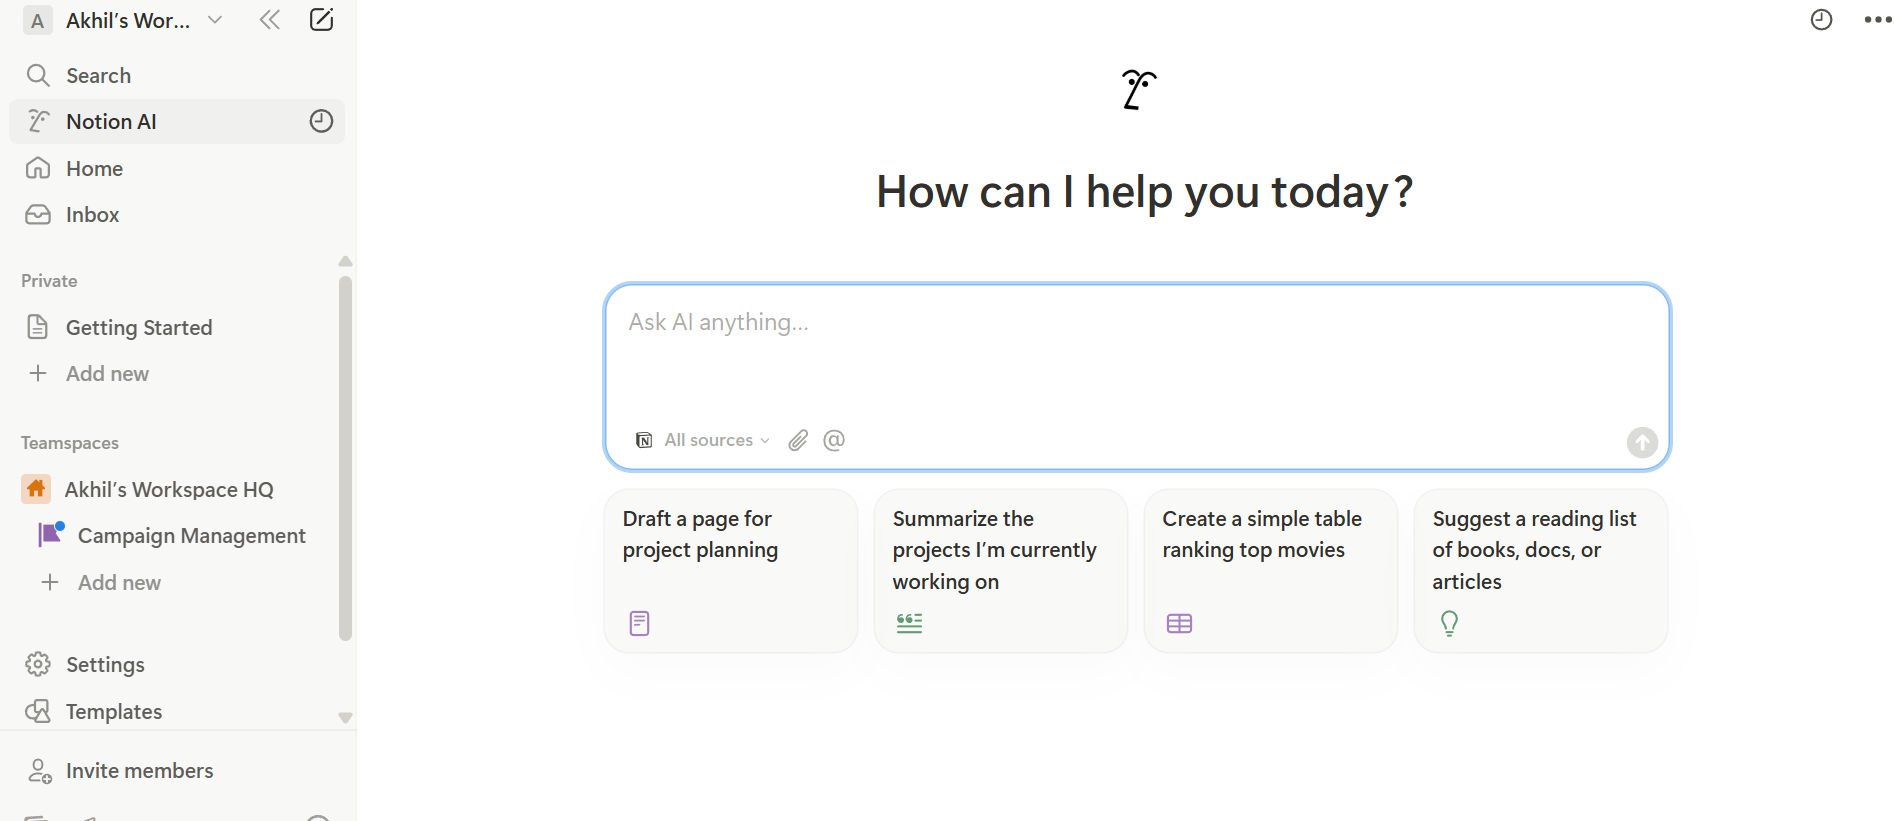The height and width of the screenshot is (821, 1894).
Task: Open the three-dots menu at top right
Action: click(x=1877, y=20)
